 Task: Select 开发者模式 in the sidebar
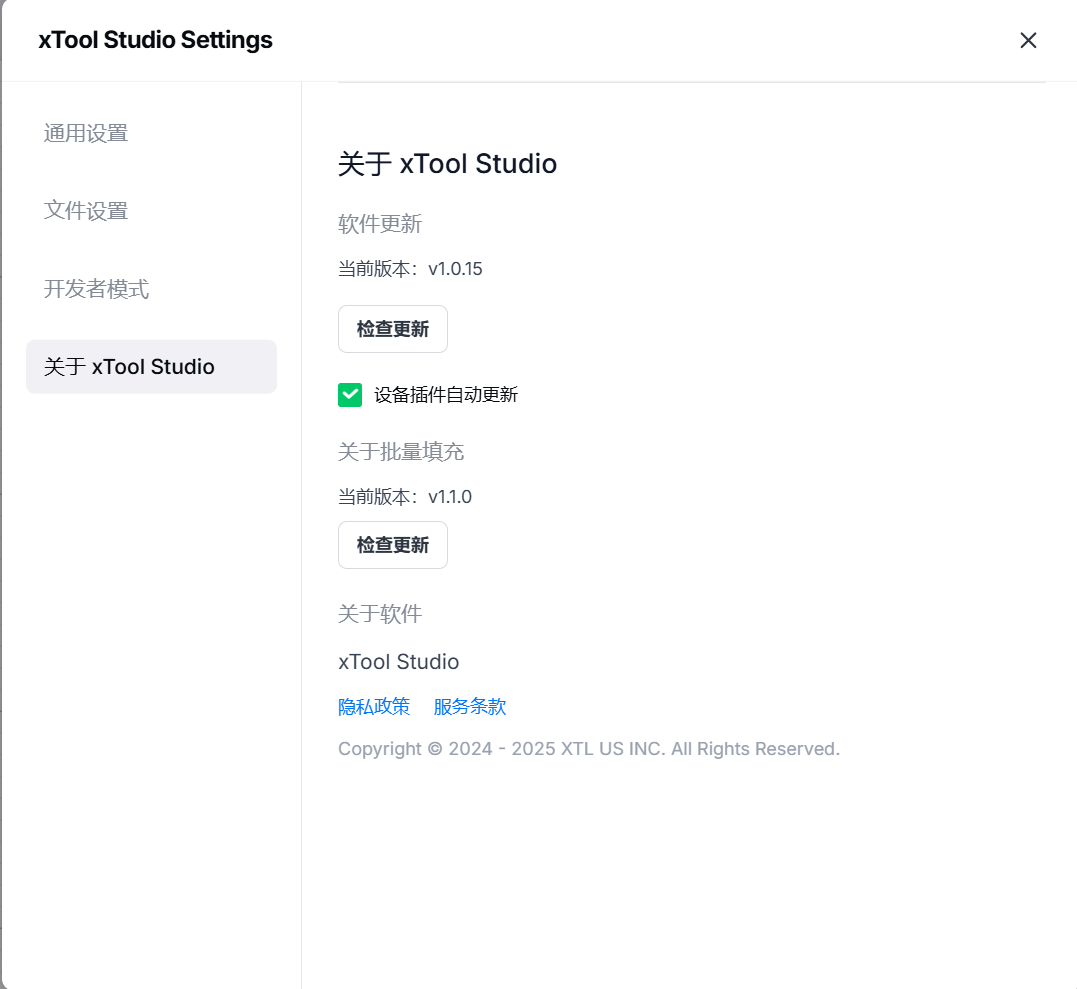96,289
